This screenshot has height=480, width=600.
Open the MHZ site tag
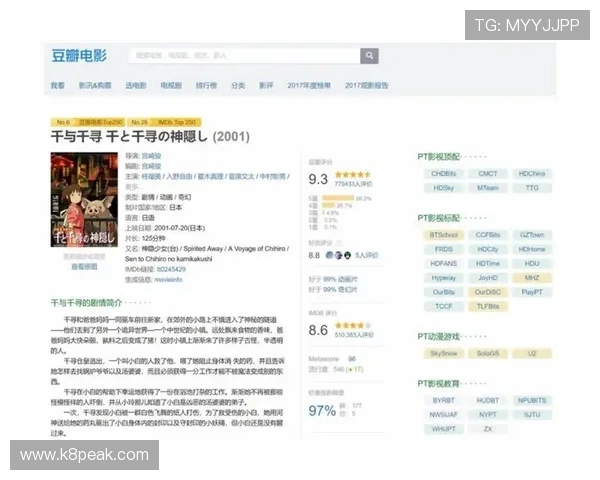pyautogui.click(x=532, y=278)
